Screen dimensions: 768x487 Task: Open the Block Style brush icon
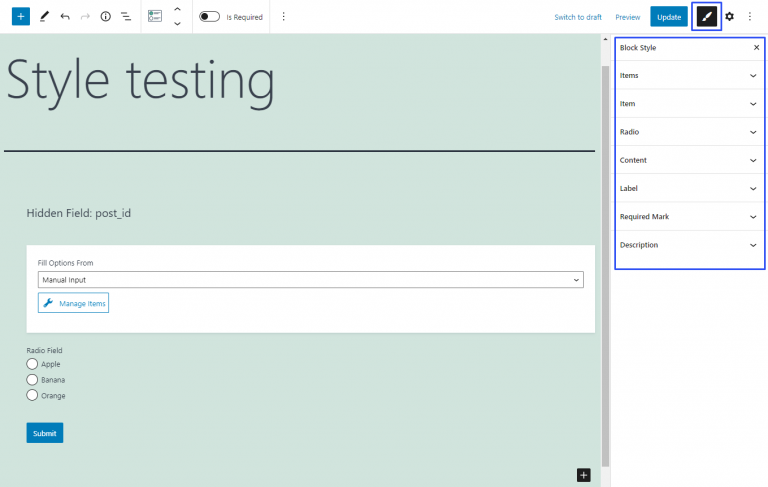point(707,17)
